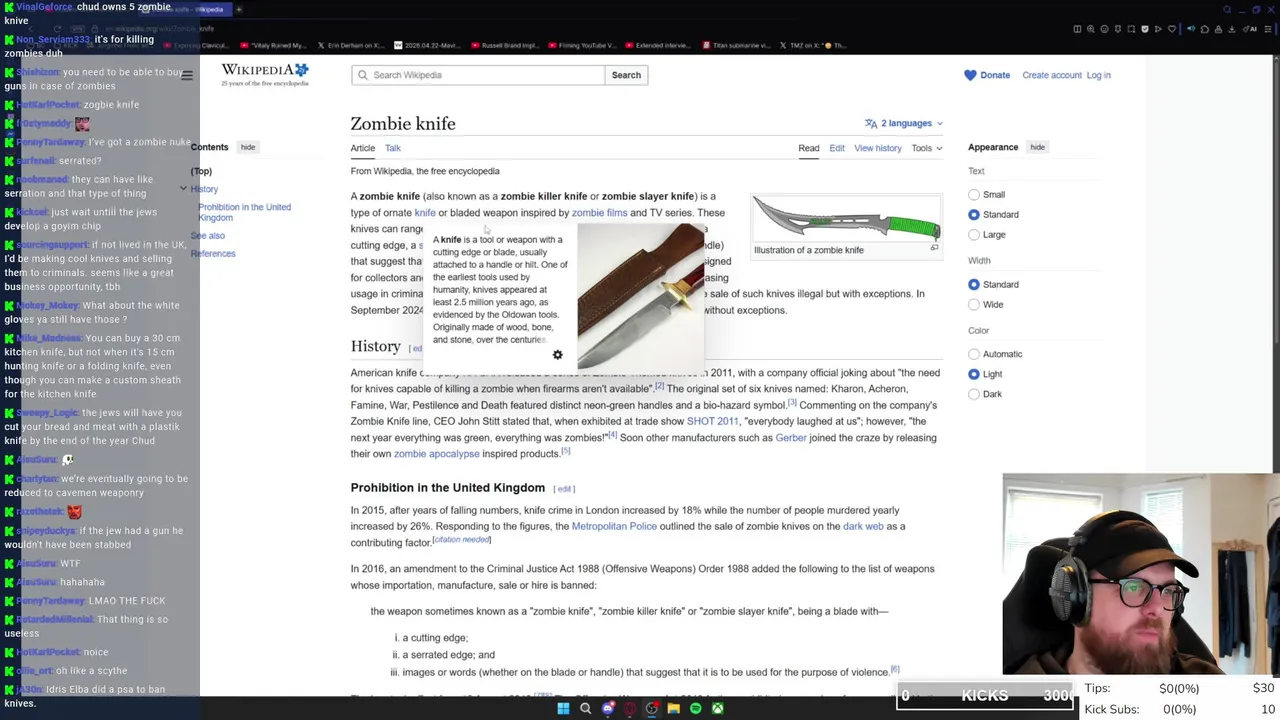Open Windows Start menu
The image size is (1280, 720).
563,709
